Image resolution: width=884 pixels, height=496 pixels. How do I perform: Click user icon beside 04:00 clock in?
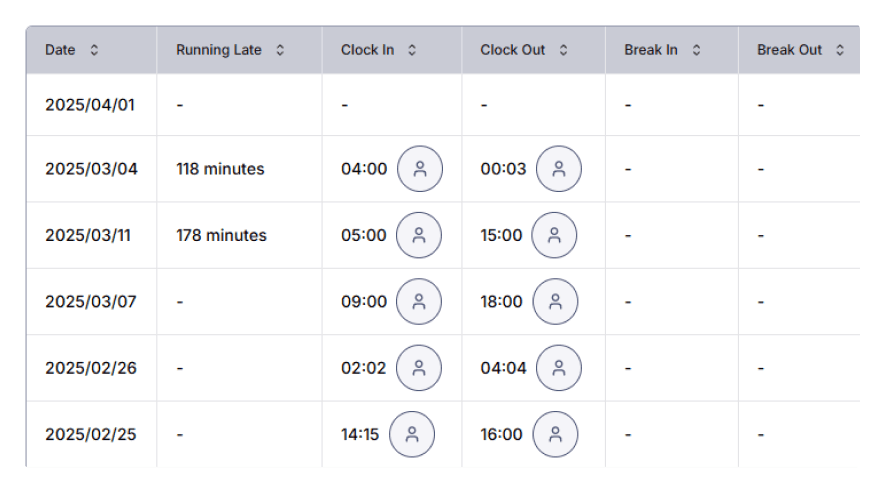pos(420,169)
